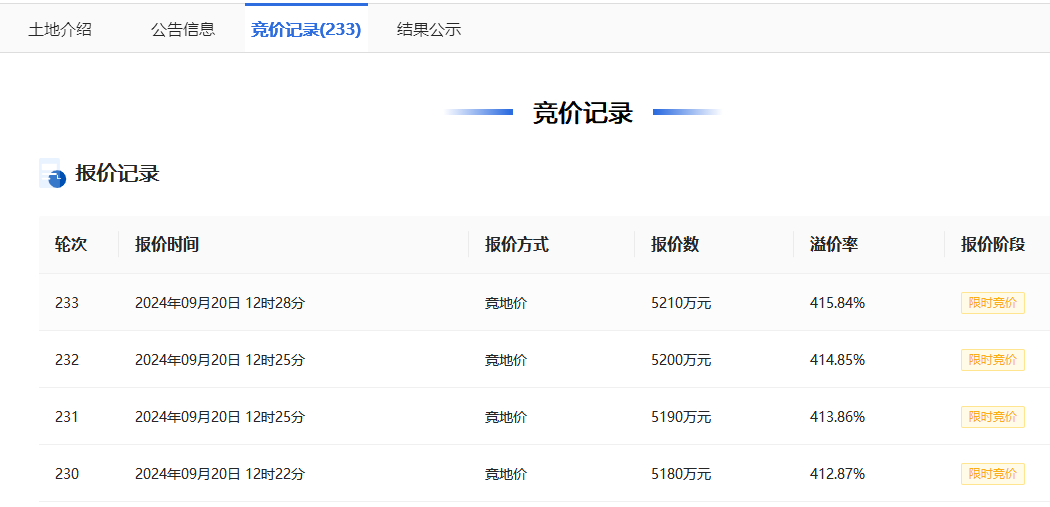Open the 土地介绍 tab
This screenshot has width=1050, height=507.
pos(60,29)
